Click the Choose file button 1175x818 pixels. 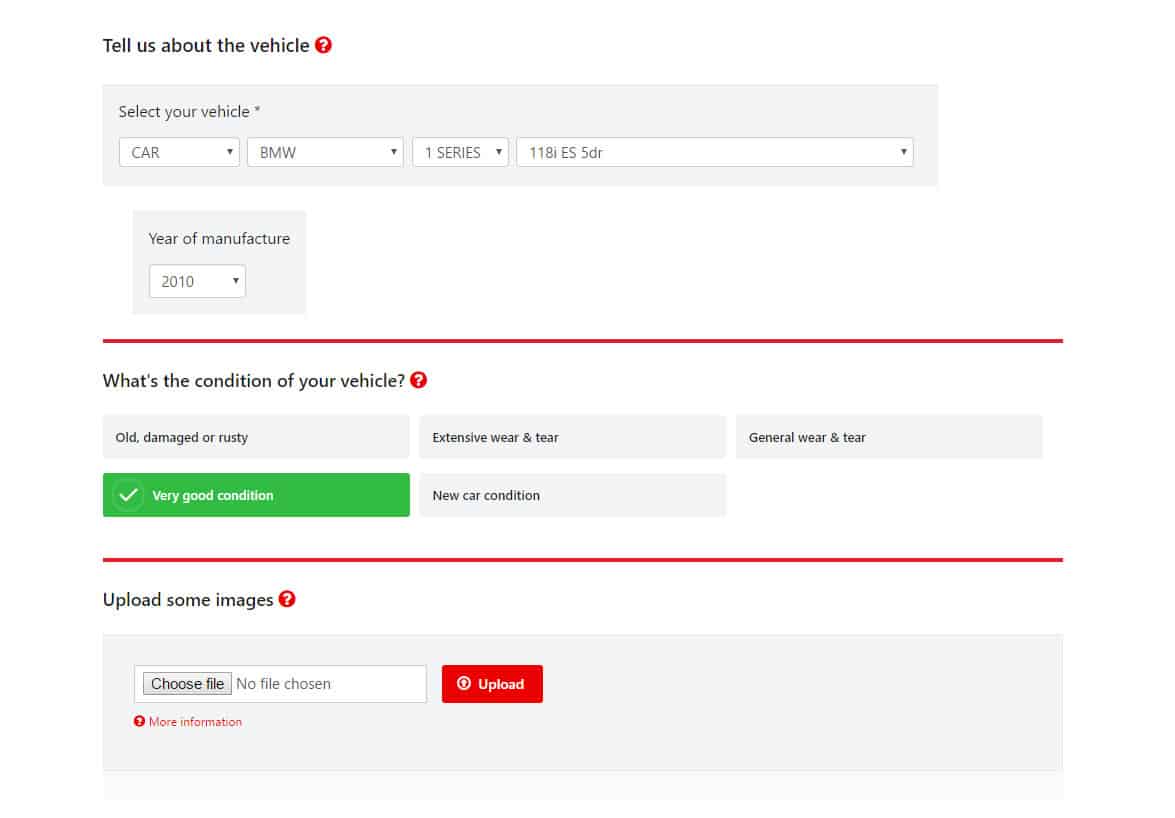click(x=187, y=684)
